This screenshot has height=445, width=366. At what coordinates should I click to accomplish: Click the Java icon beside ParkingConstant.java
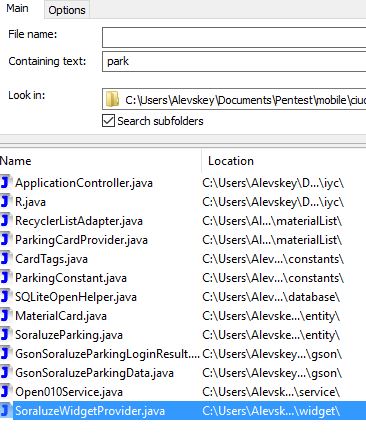coord(6,278)
